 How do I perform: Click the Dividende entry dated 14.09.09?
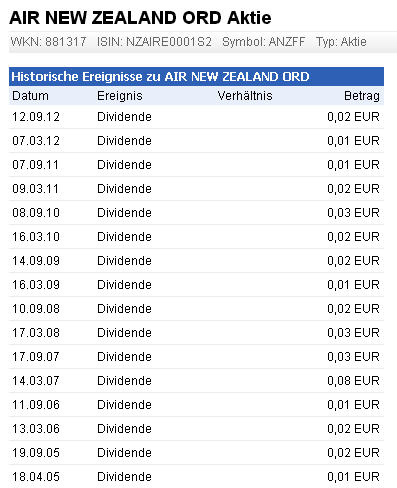click(124, 261)
